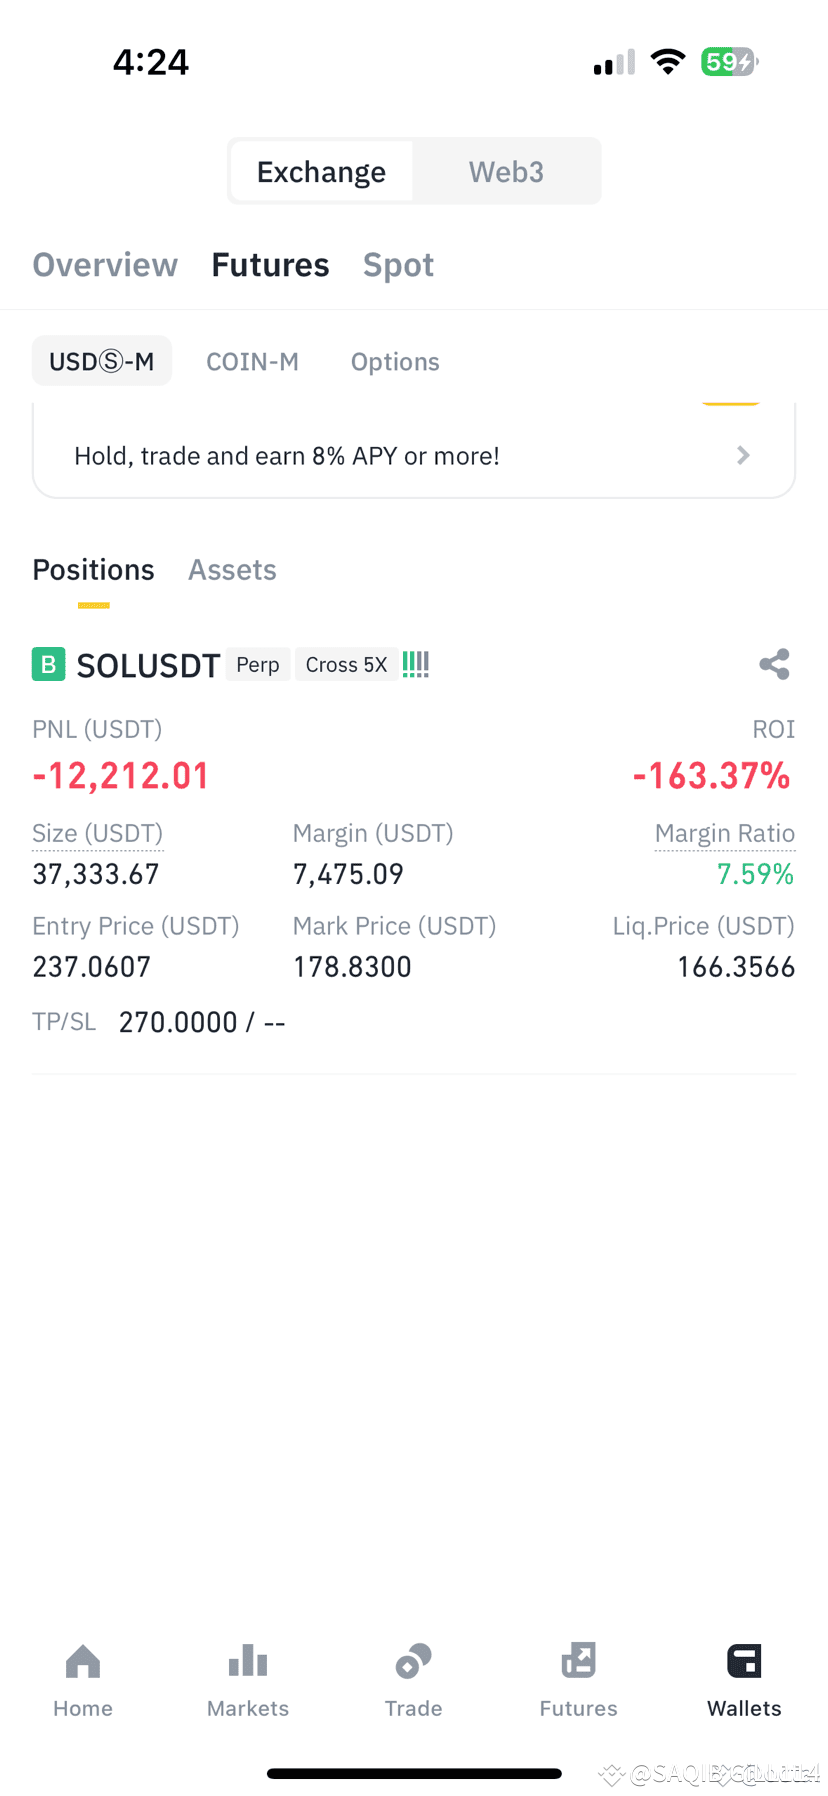Expand the 8% APY promotion chevron

[x=743, y=456]
